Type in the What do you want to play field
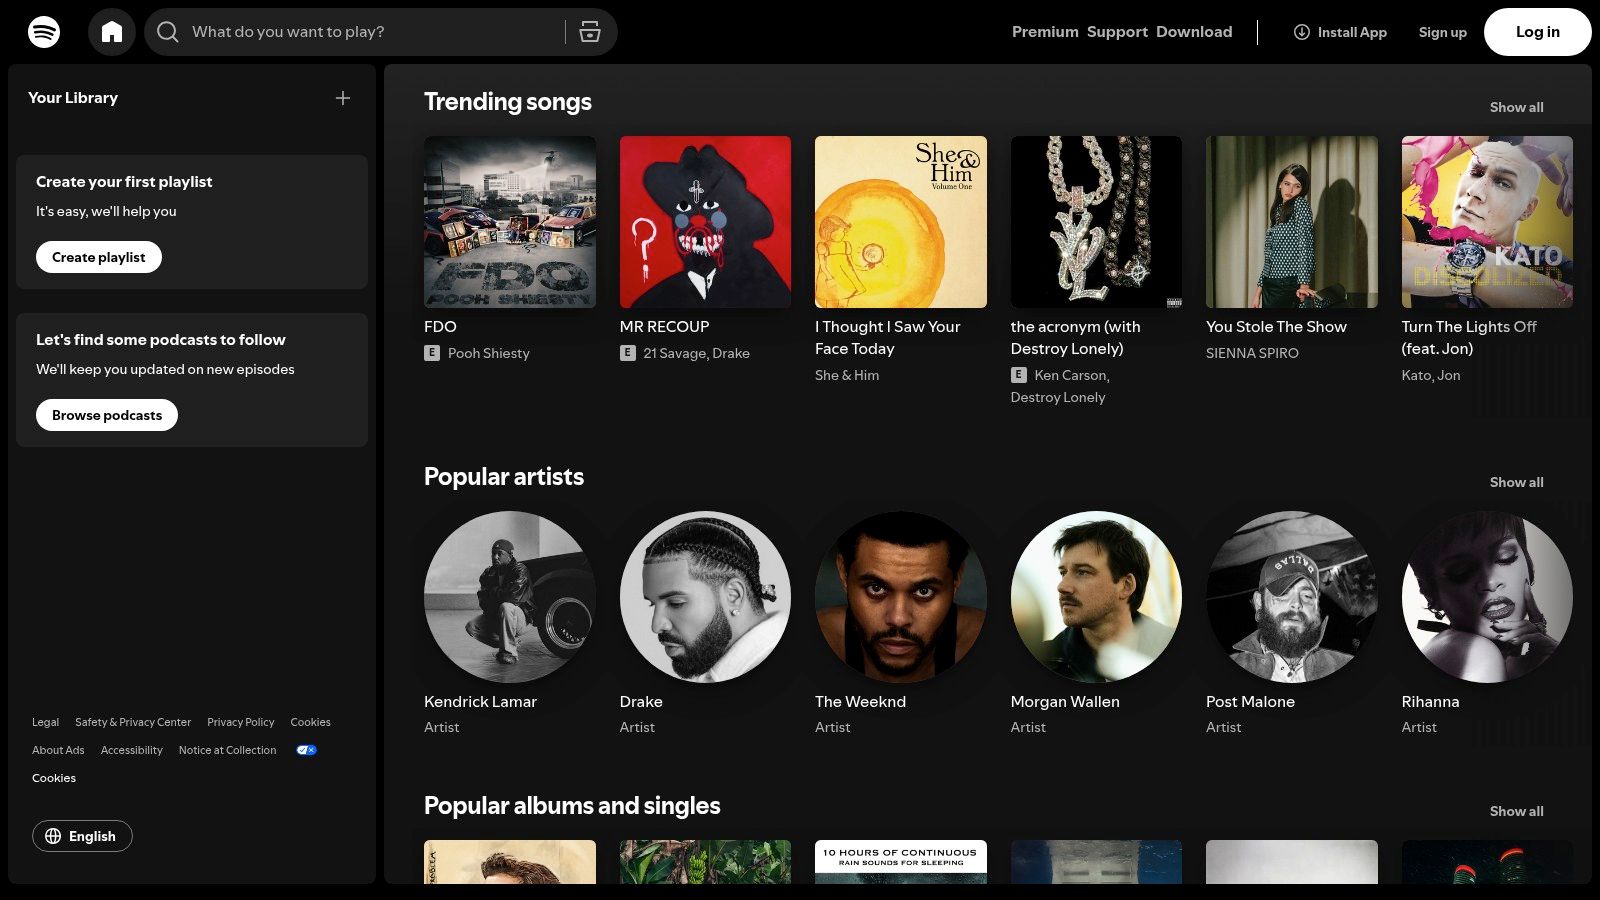The height and width of the screenshot is (900, 1600). [x=360, y=31]
